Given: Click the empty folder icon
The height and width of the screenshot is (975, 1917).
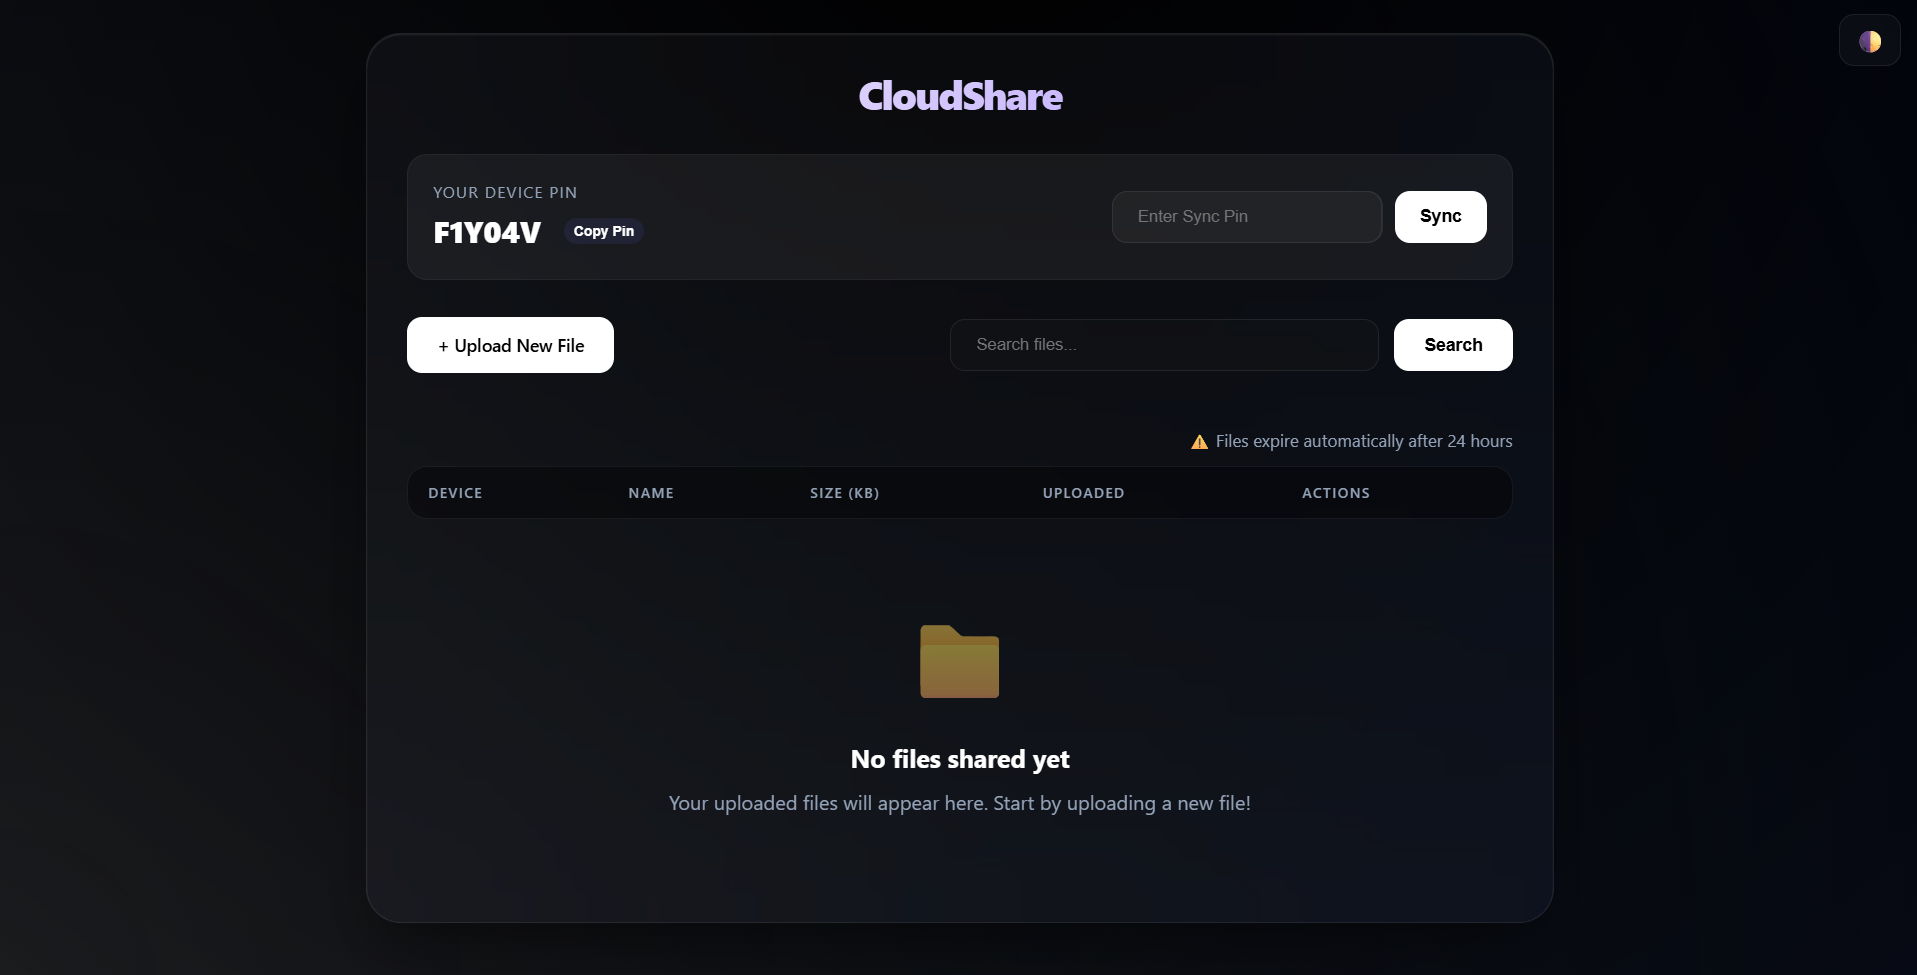Looking at the screenshot, I should (959, 661).
